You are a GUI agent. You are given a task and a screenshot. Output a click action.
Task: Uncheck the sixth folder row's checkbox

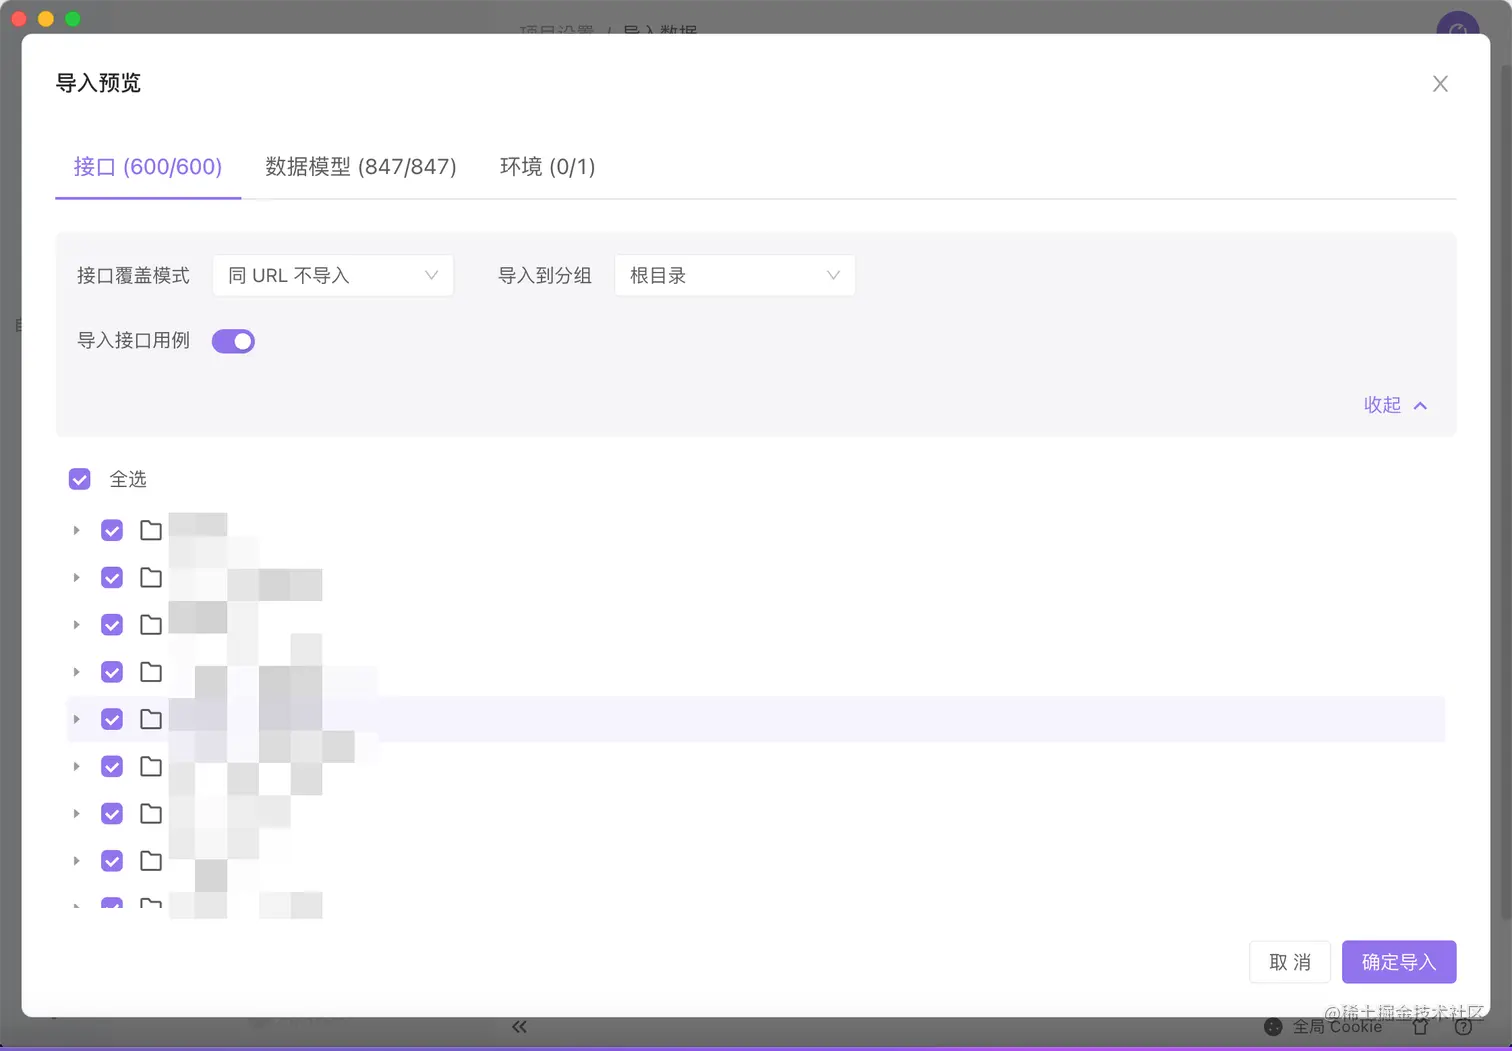click(112, 766)
